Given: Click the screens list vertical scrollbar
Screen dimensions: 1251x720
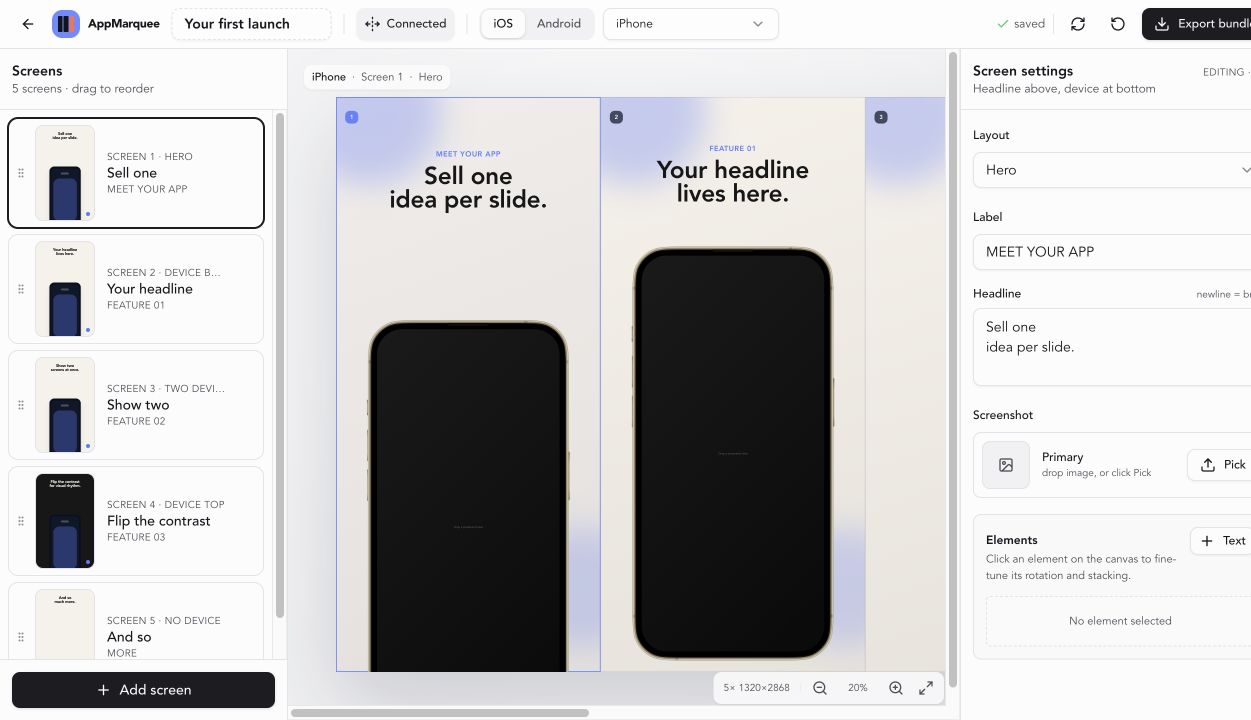Looking at the screenshot, I should (x=280, y=365).
